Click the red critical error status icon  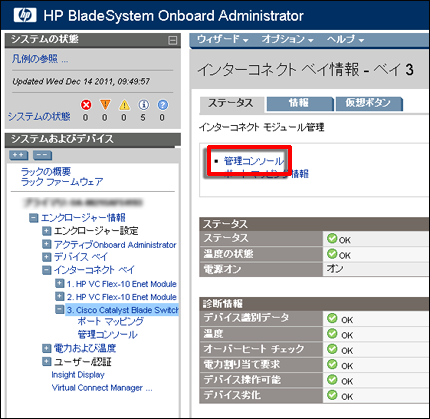pyautogui.click(x=86, y=105)
